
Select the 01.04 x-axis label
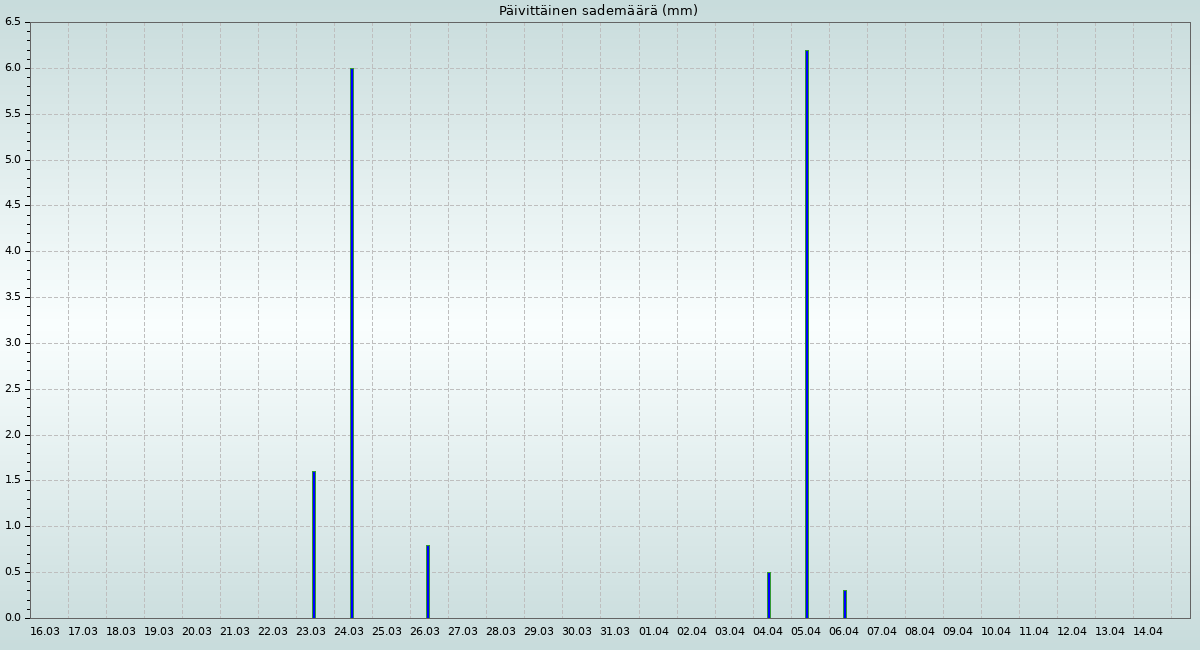click(654, 632)
